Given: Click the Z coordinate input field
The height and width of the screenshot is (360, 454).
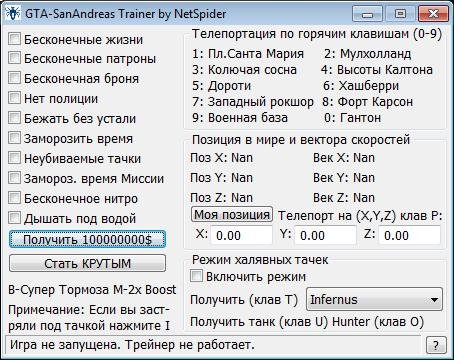Looking at the screenshot, I should click(x=409, y=235).
